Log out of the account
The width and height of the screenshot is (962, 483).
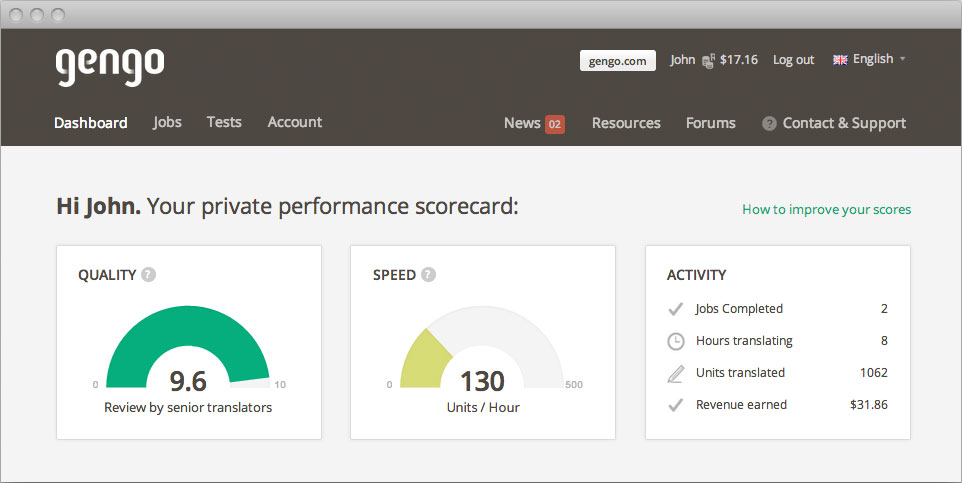click(793, 60)
